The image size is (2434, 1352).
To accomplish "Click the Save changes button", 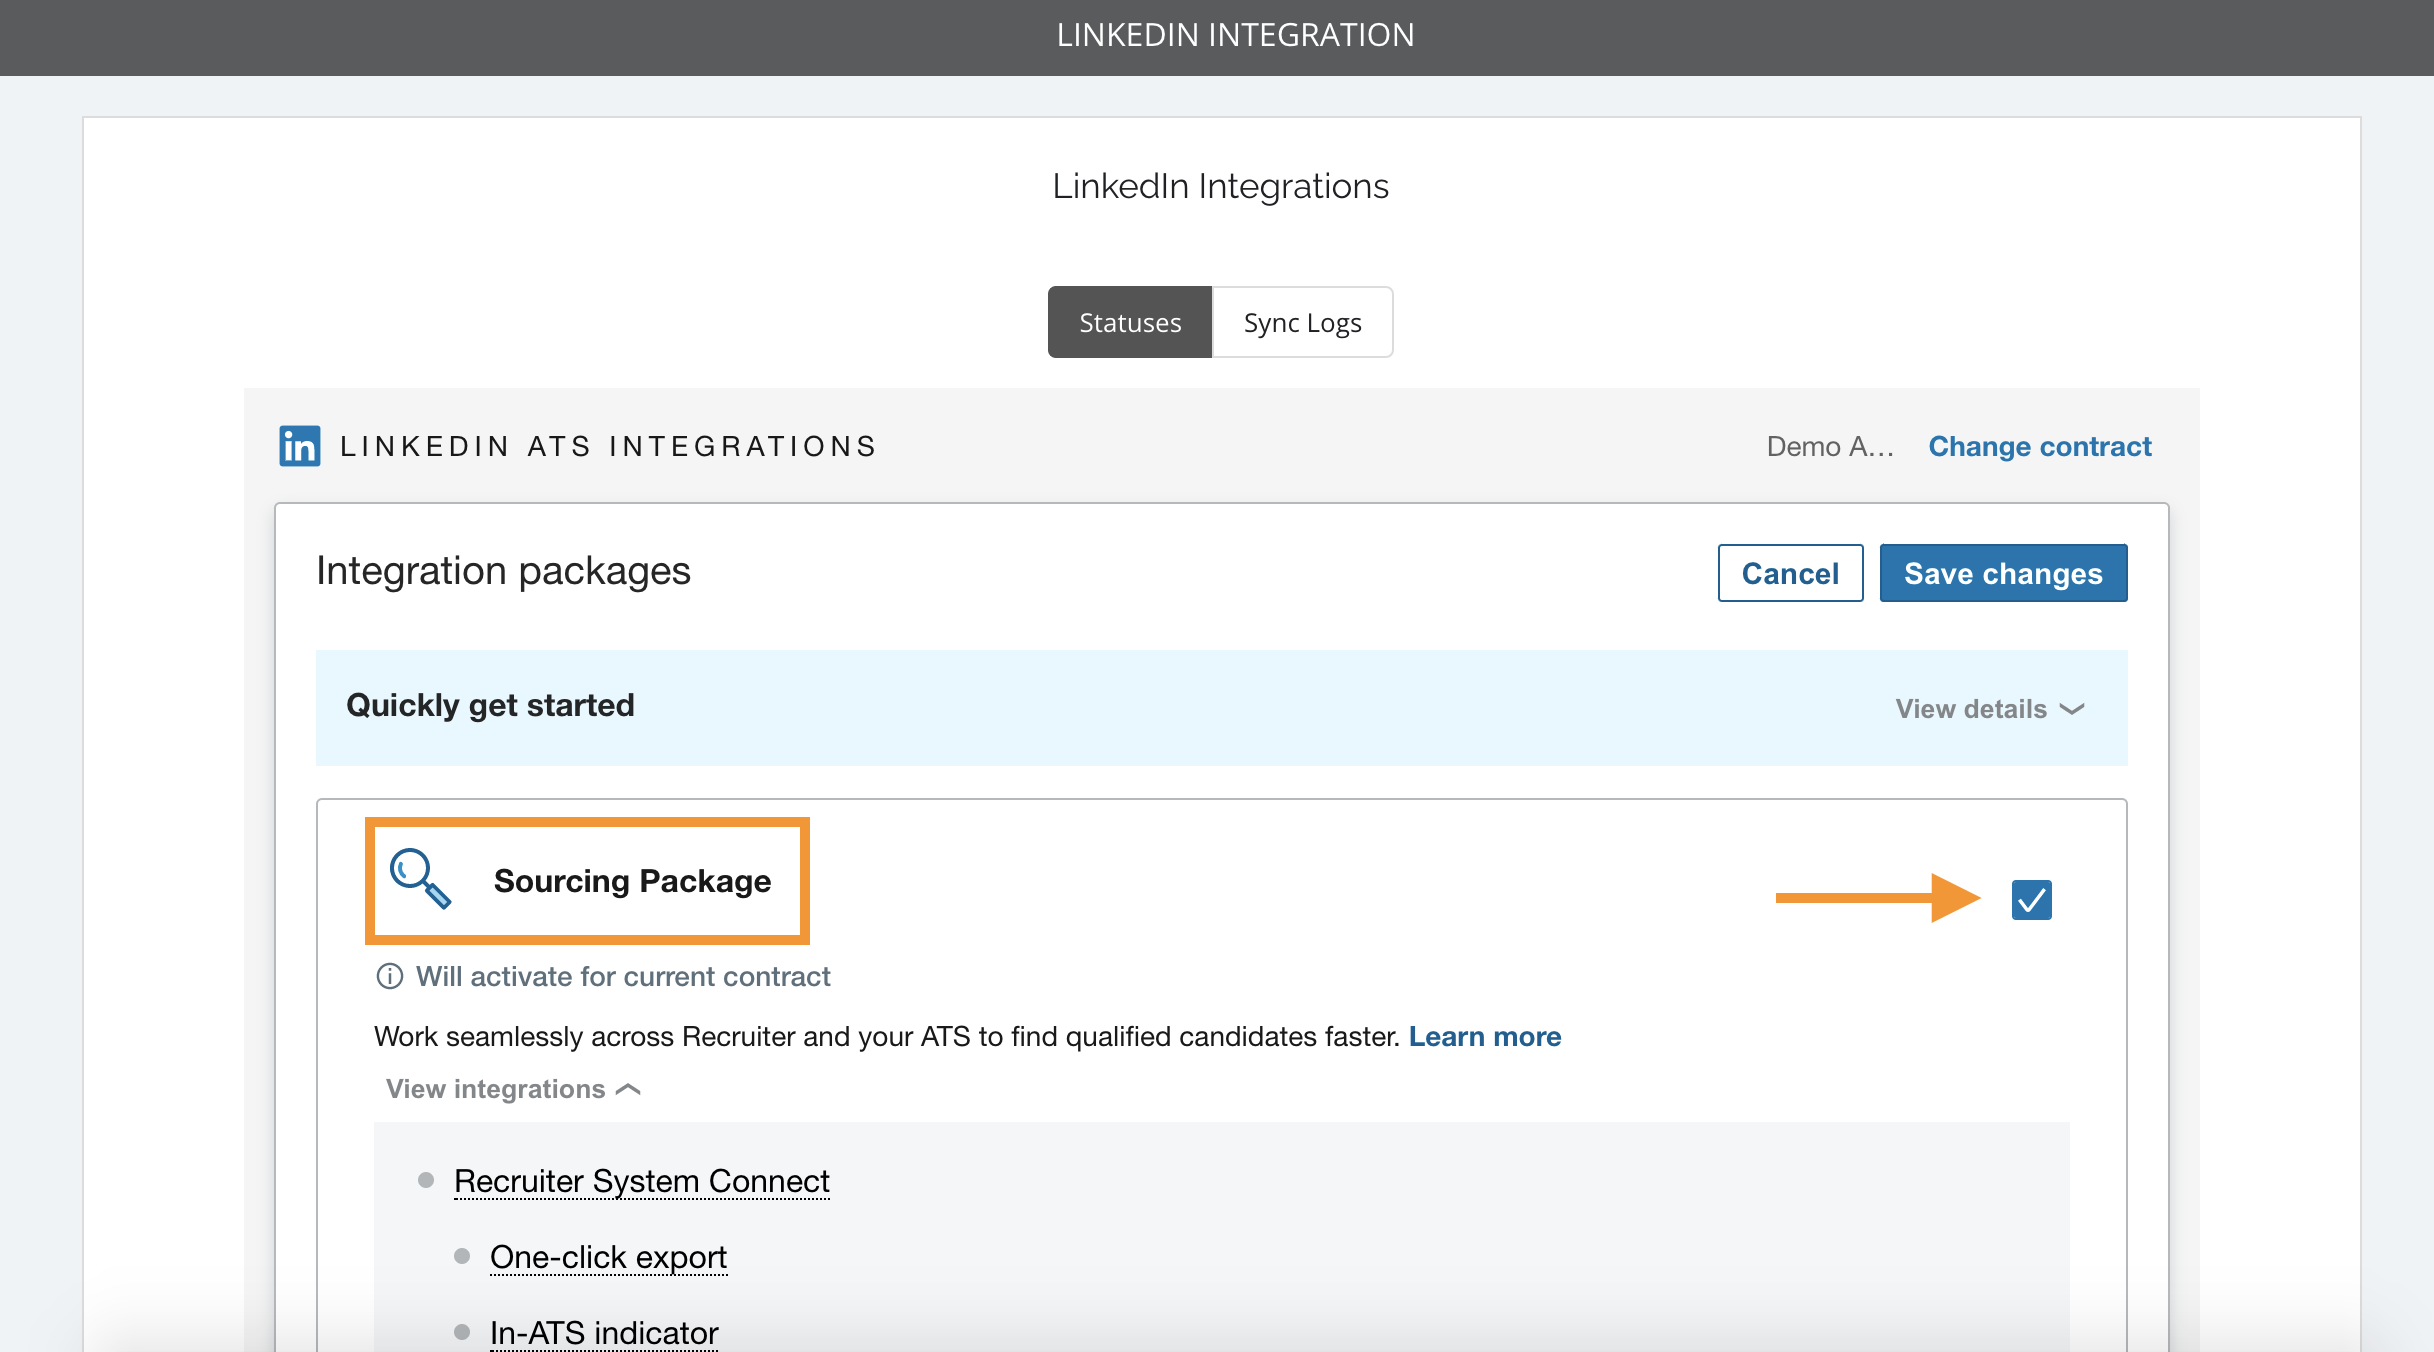I will coord(2003,573).
